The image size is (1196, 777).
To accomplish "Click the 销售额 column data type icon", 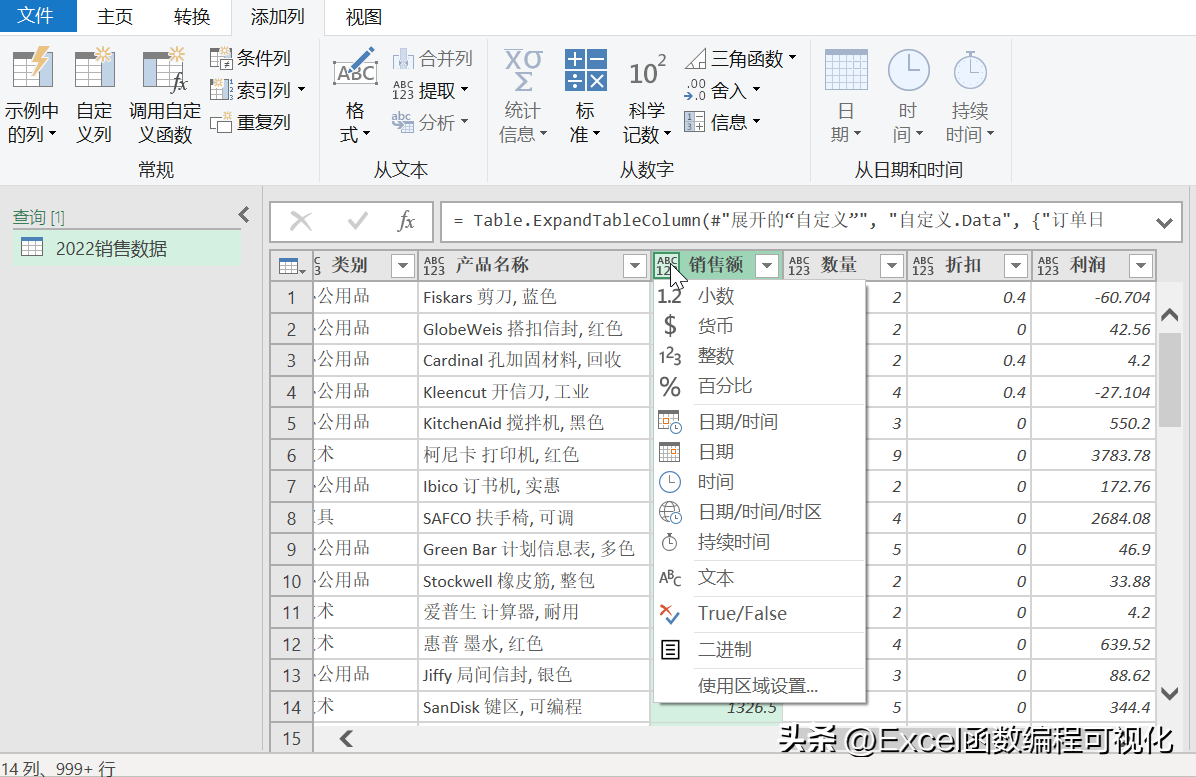I will [667, 265].
